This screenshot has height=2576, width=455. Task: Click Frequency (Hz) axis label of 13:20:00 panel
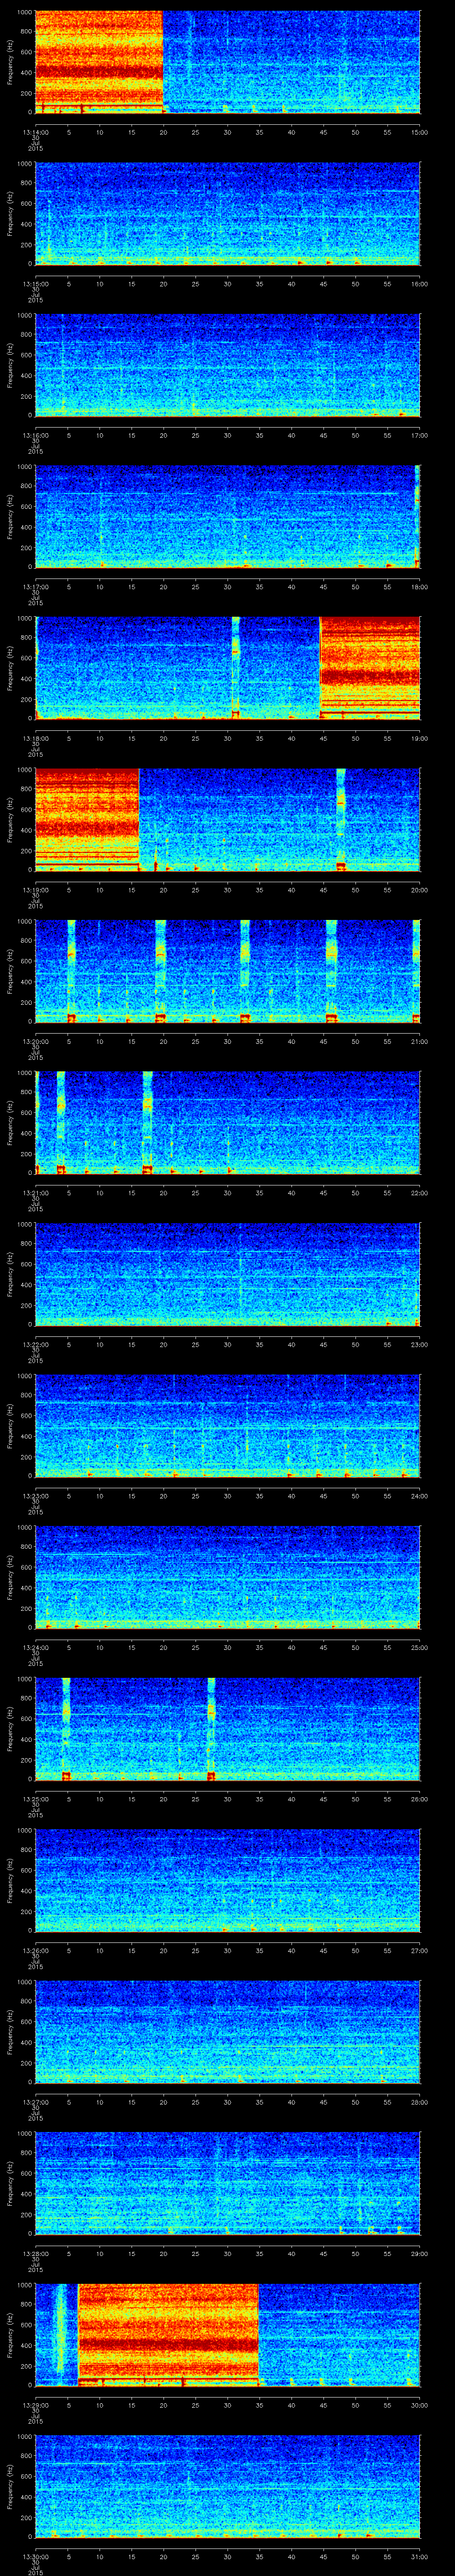11,971
